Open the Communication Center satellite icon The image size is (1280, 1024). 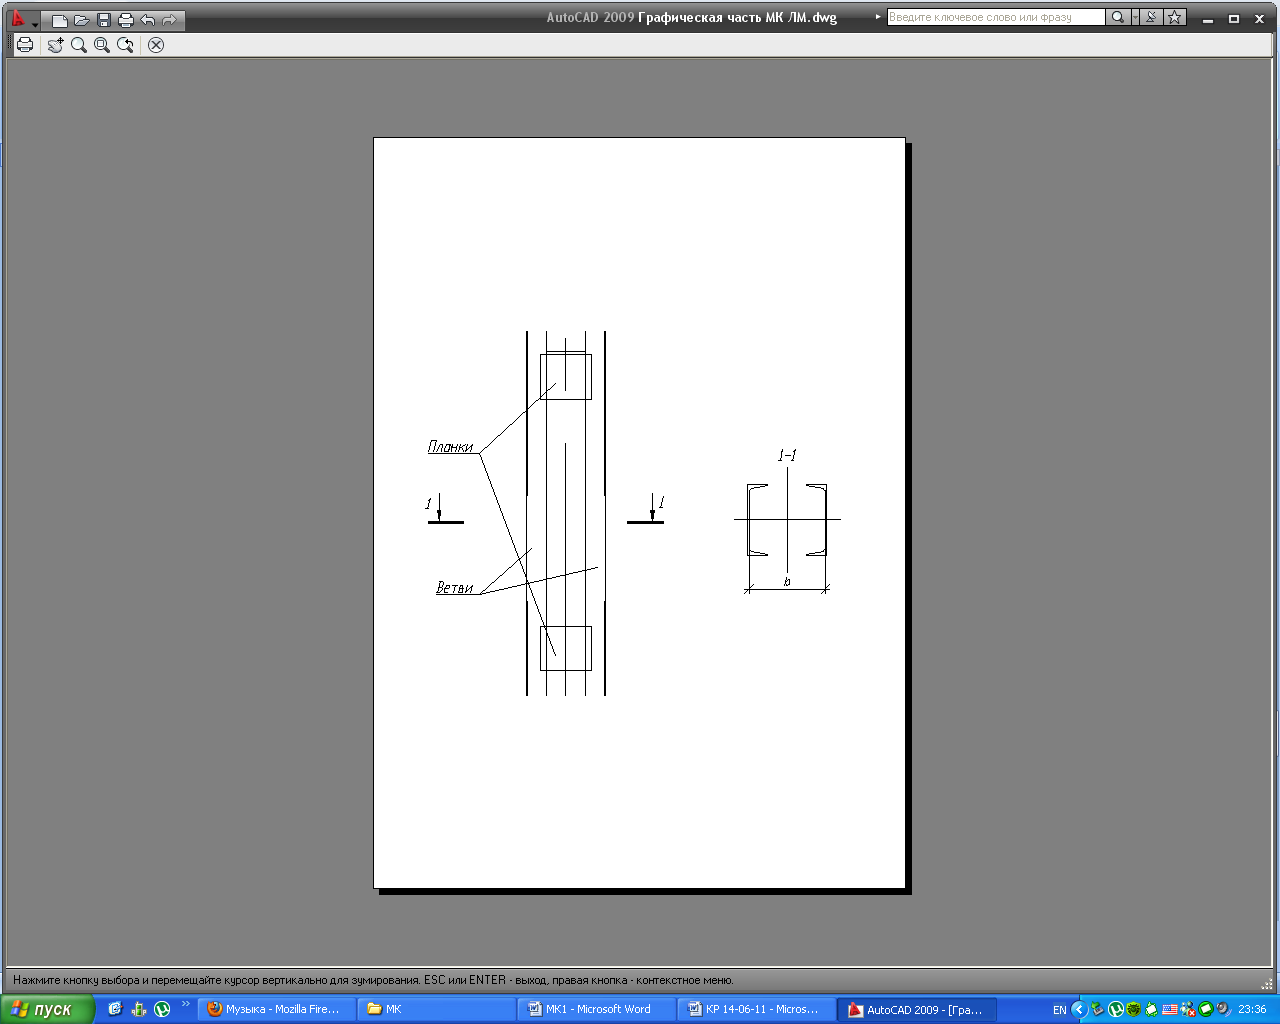(x=1152, y=17)
